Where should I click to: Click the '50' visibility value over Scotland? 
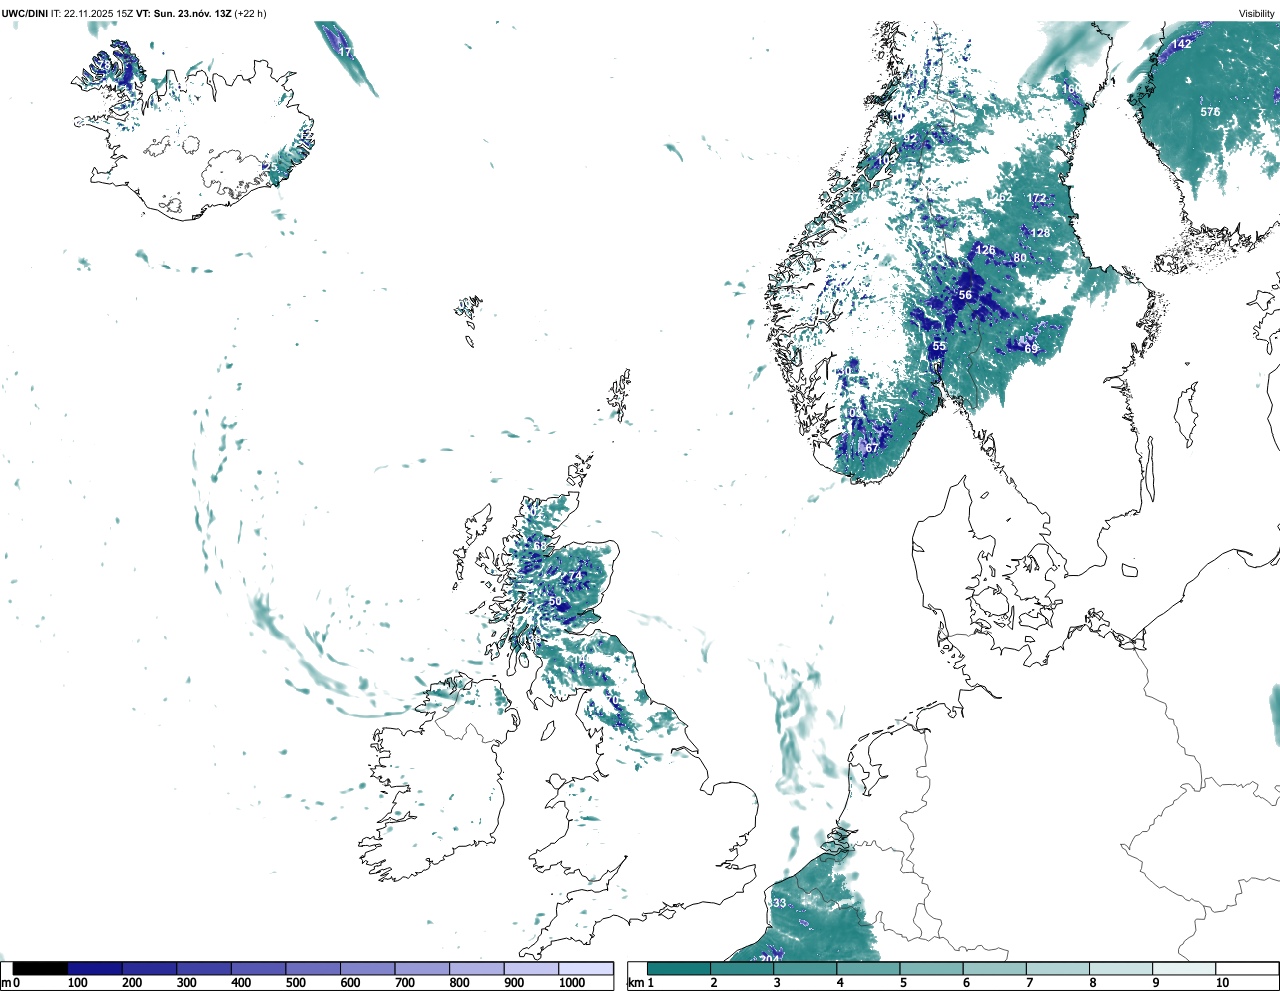click(x=555, y=601)
